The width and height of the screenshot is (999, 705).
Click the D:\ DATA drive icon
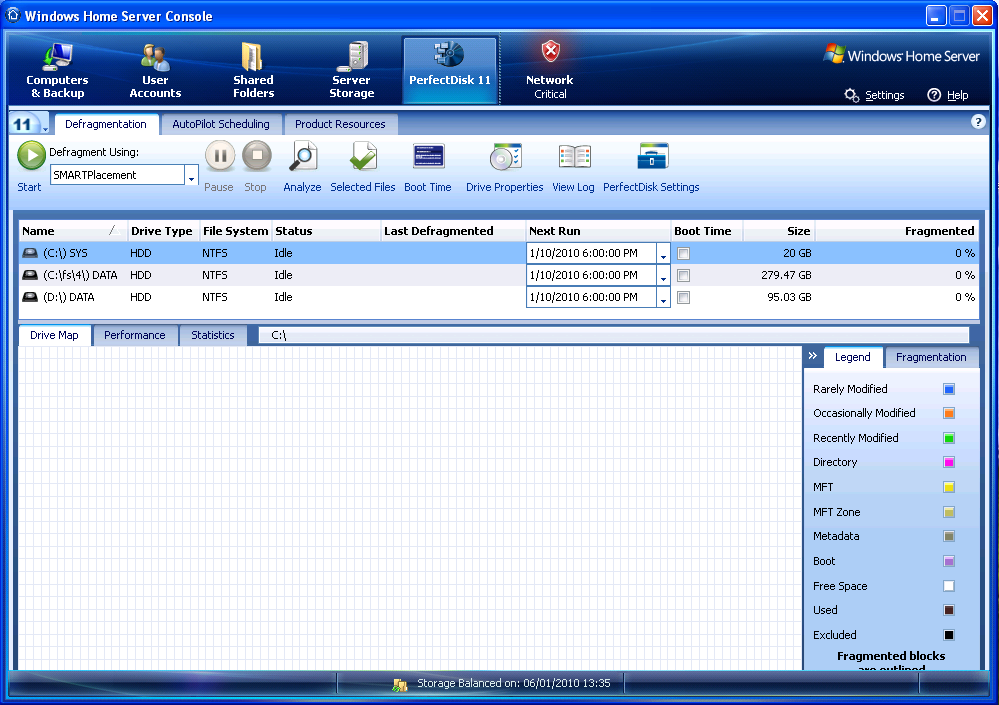(30, 297)
